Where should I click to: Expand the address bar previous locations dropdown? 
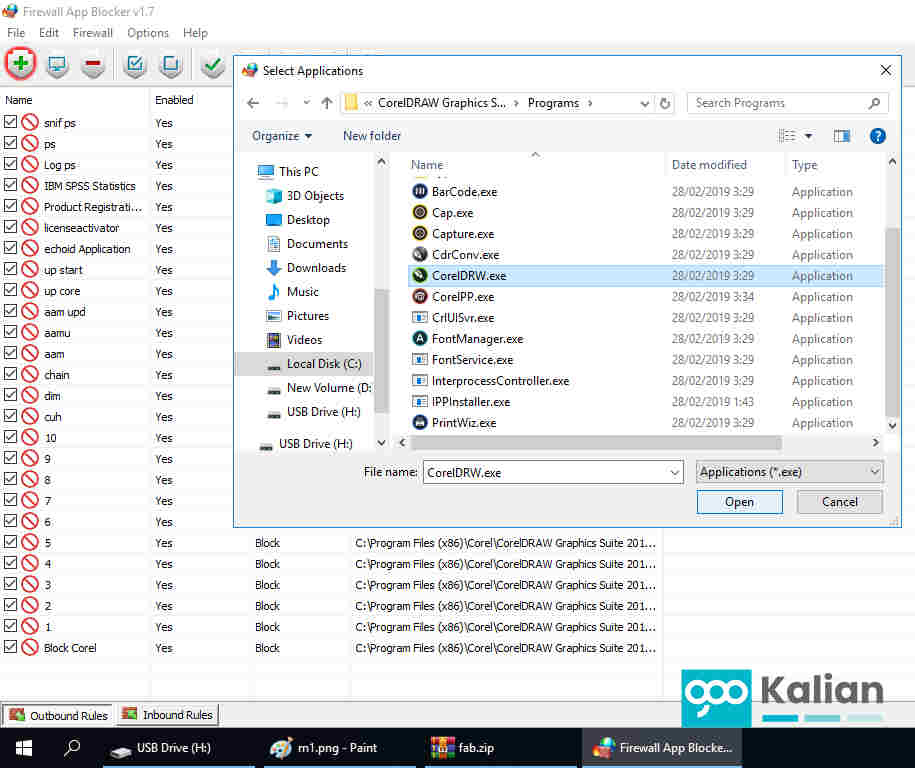tap(644, 103)
